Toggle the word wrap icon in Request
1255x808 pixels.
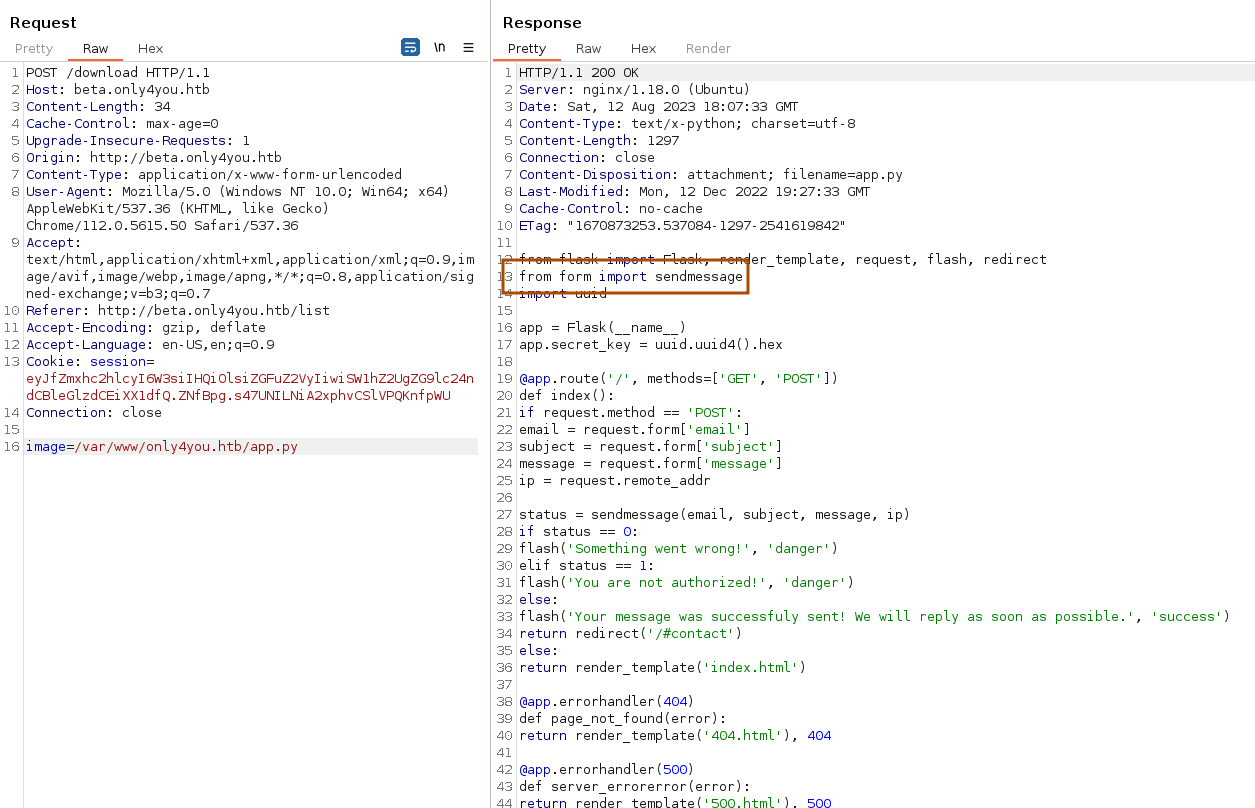(410, 48)
